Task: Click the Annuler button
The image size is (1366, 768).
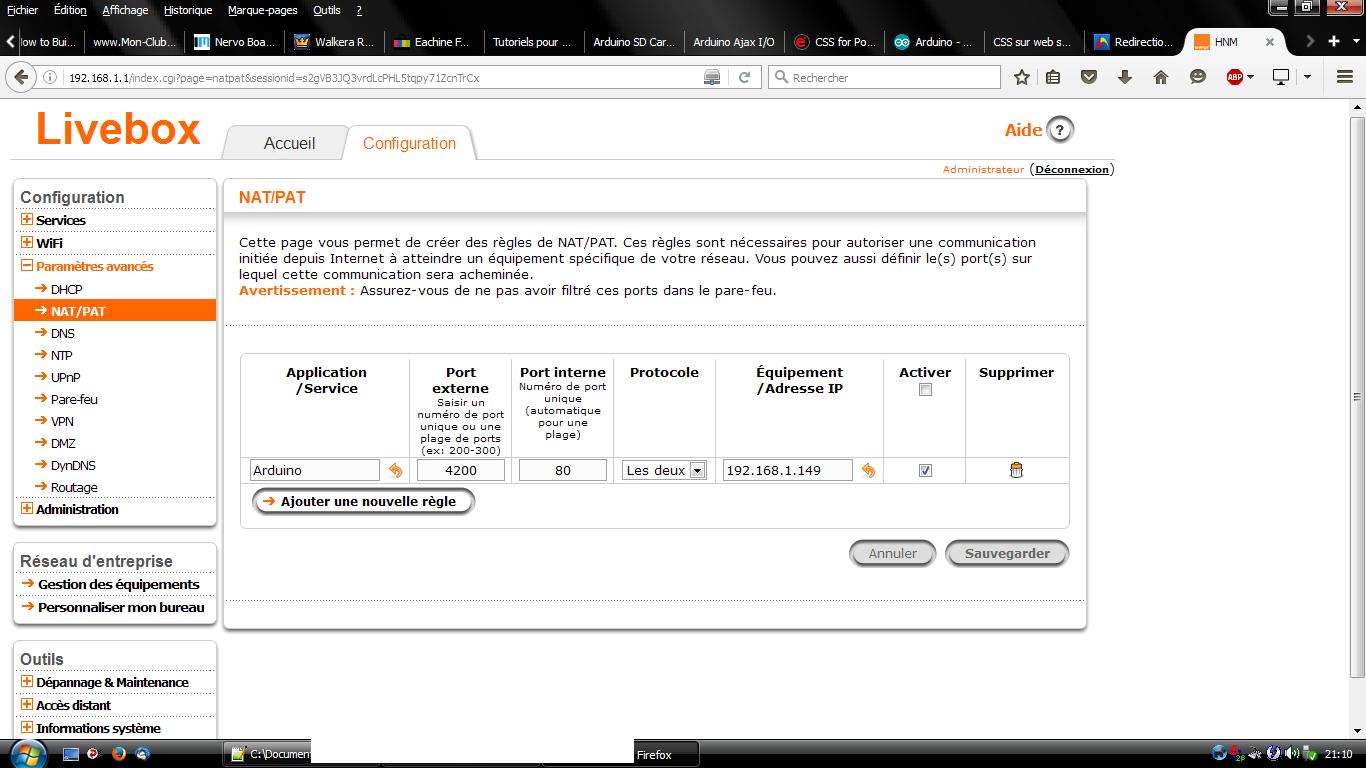Action: pos(892,553)
